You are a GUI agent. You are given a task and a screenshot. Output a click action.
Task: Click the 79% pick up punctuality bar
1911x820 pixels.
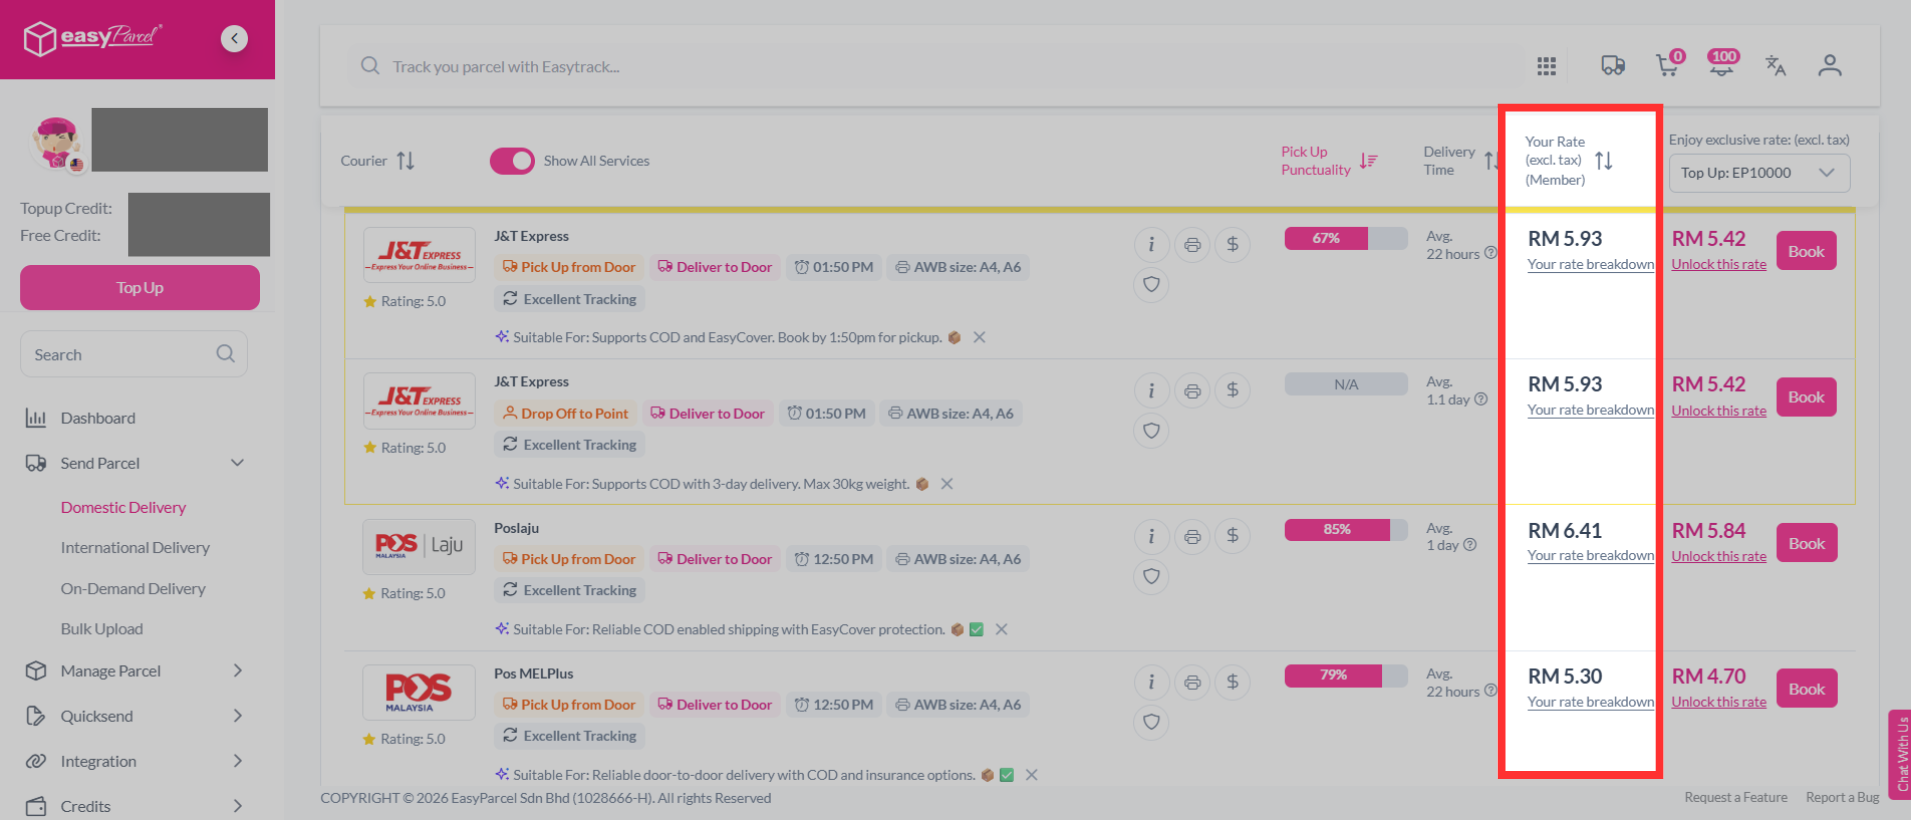[1346, 675]
